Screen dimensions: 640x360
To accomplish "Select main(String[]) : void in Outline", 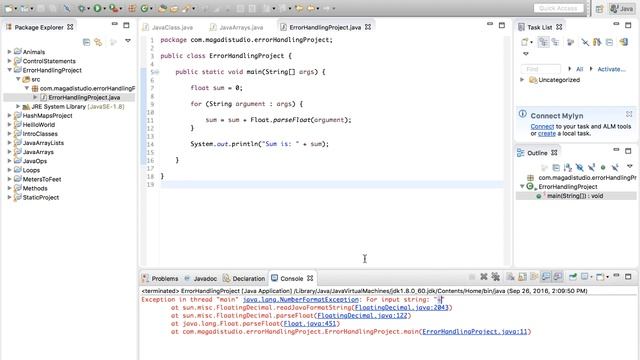I will [x=575, y=196].
